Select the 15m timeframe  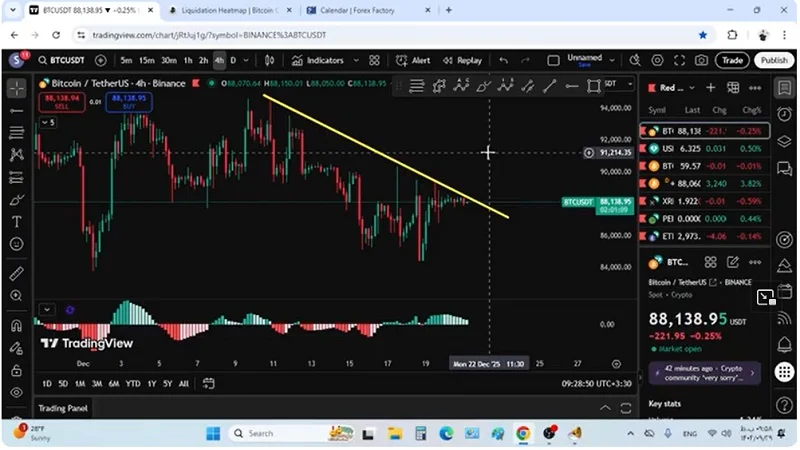click(147, 60)
